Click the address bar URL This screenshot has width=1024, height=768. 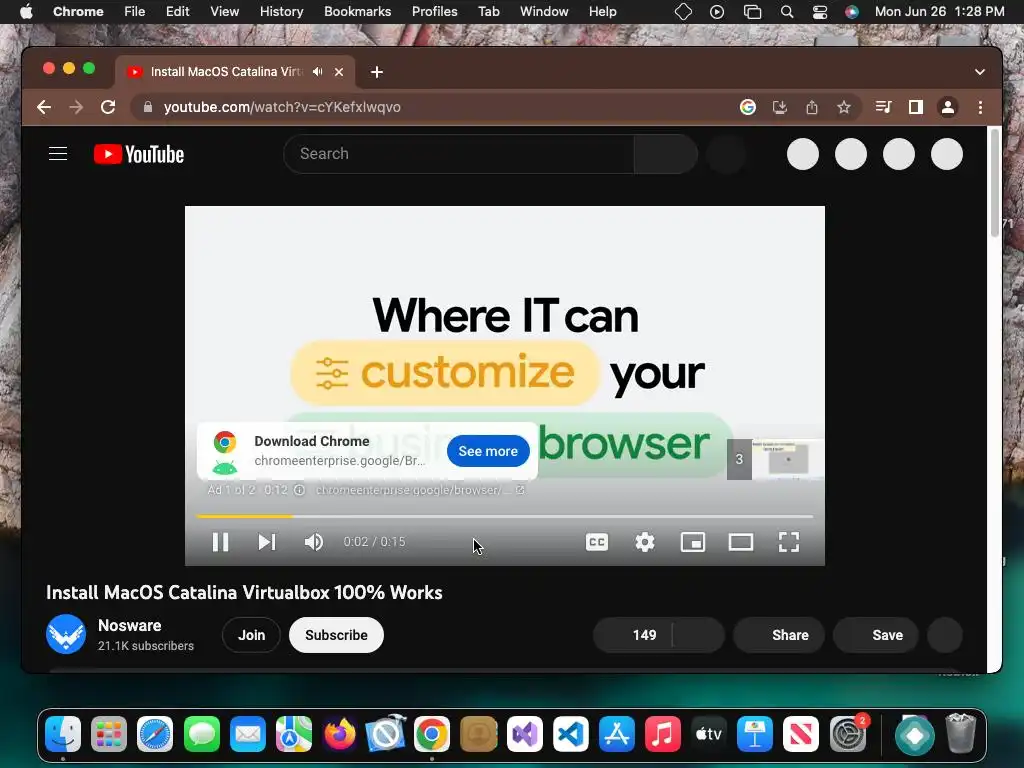(x=282, y=107)
